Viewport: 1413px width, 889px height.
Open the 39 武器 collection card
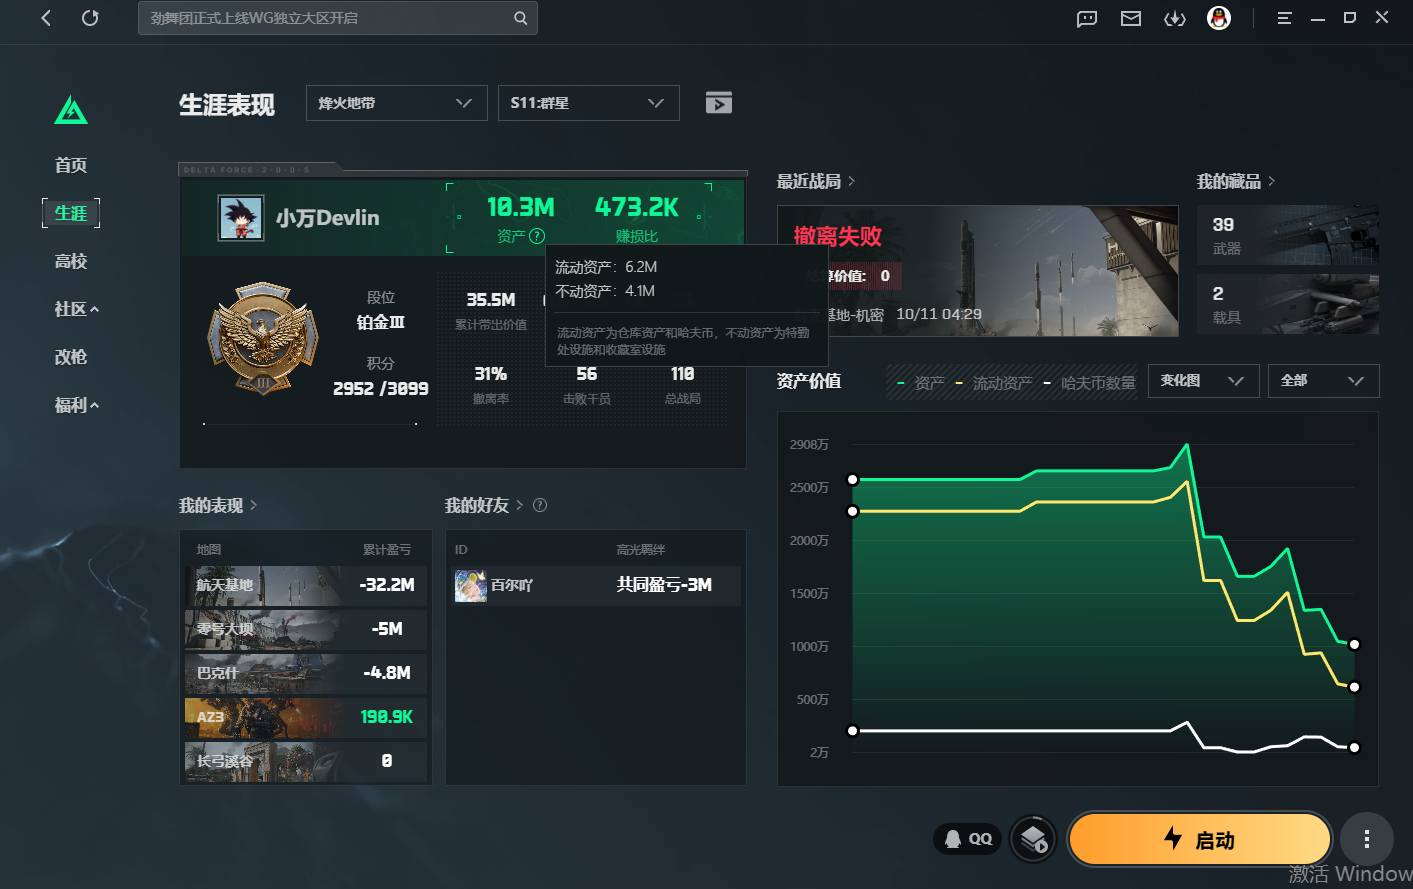pos(1288,236)
